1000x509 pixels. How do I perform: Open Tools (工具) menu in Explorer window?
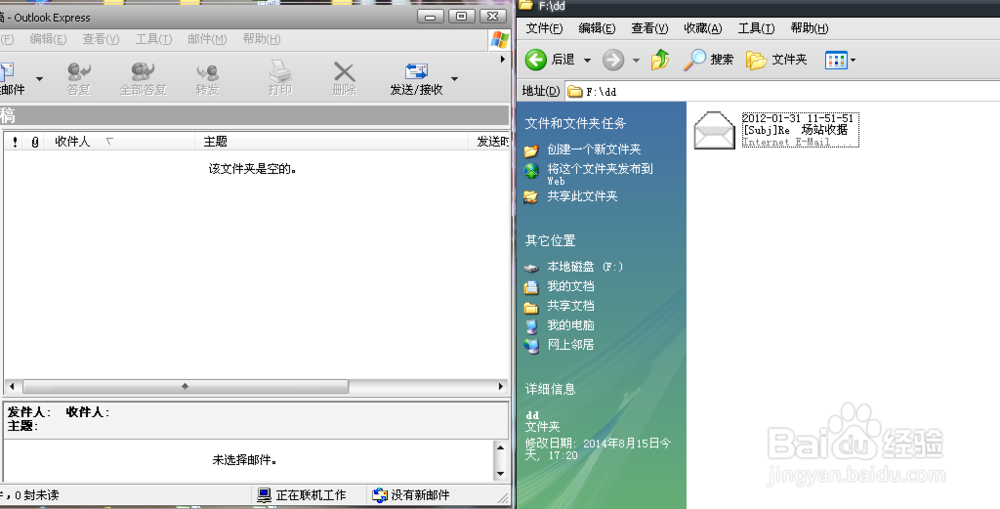[756, 28]
